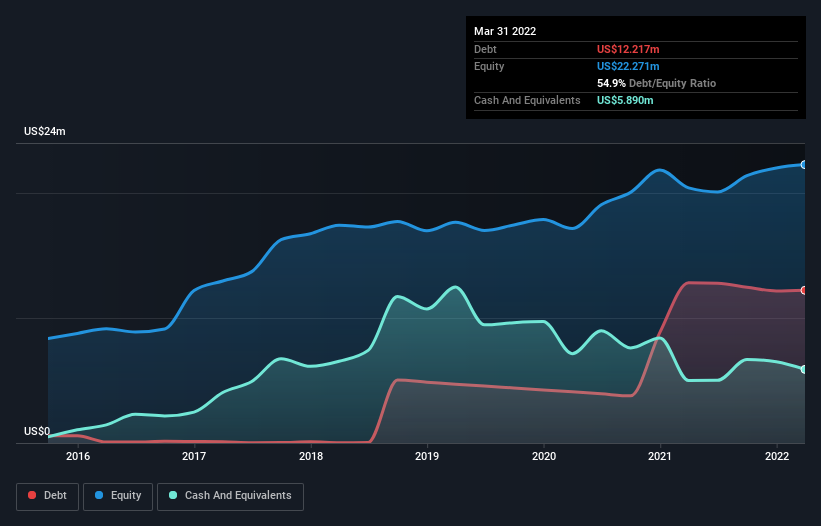Click the Mar 31 2022 tooltip date

point(505,31)
